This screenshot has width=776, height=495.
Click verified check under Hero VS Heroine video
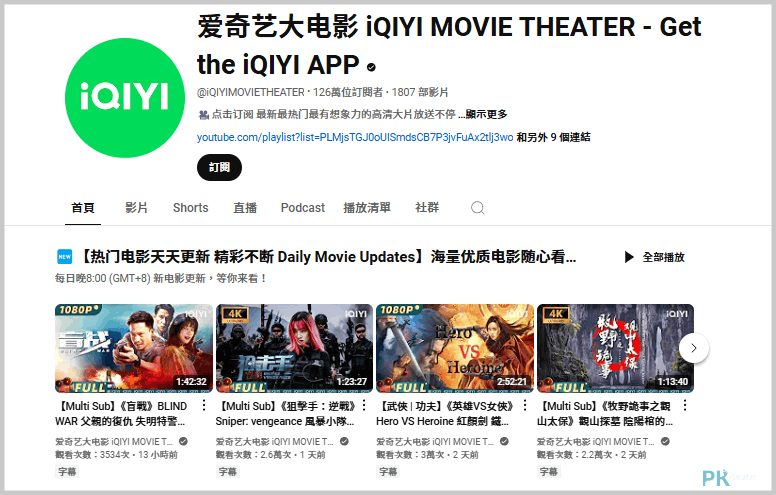(x=504, y=441)
